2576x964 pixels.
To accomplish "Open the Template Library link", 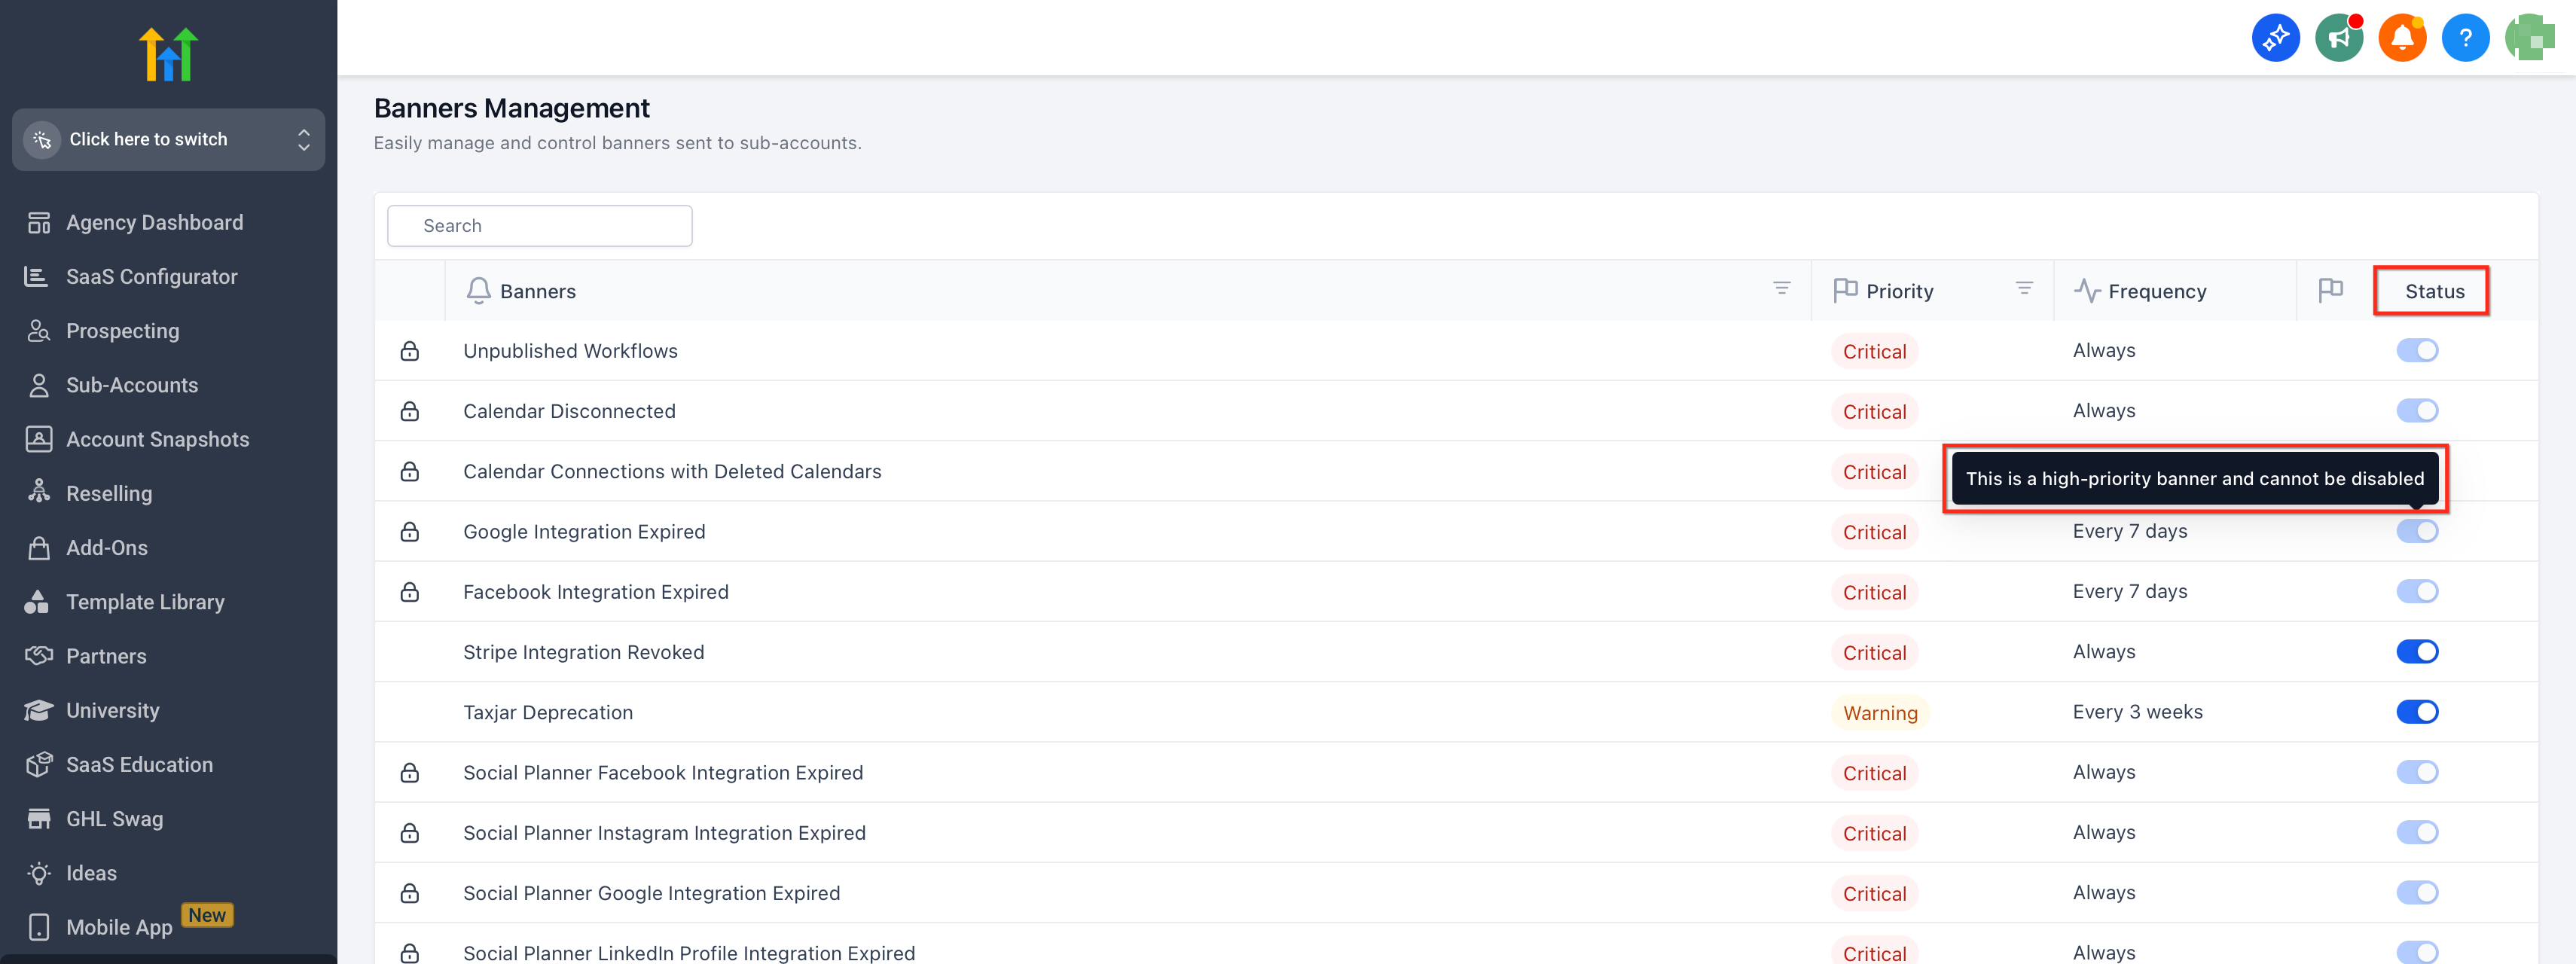I will (x=145, y=602).
